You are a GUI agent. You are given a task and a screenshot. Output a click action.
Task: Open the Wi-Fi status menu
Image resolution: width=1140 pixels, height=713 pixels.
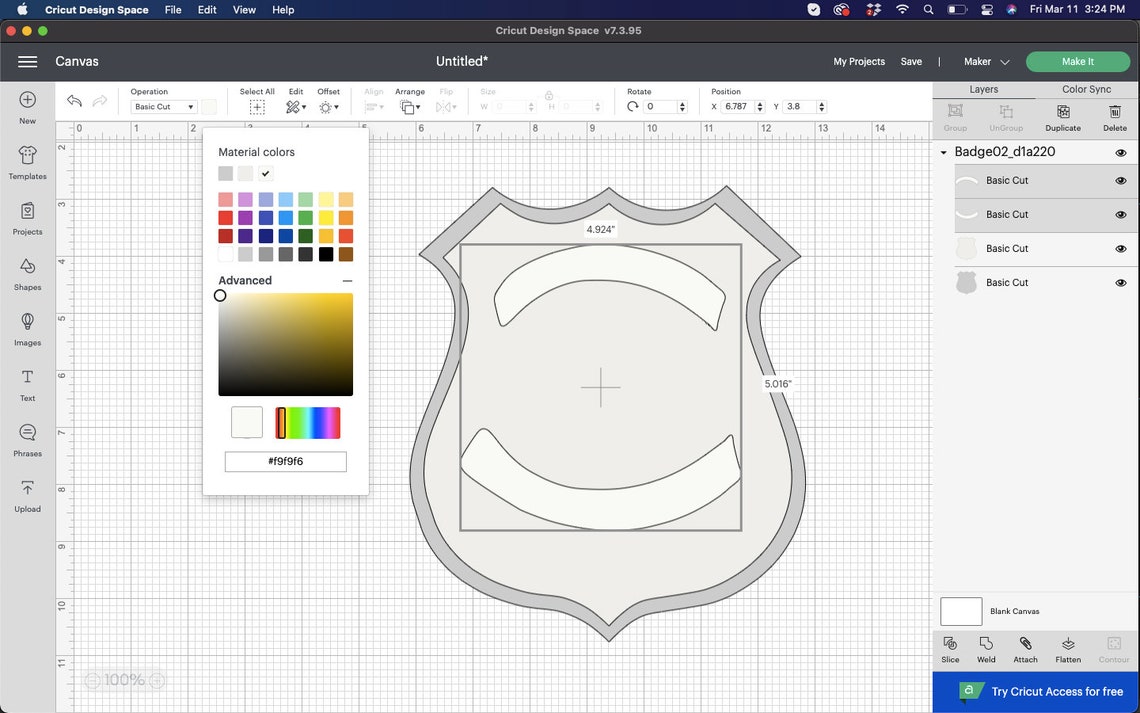tap(902, 9)
